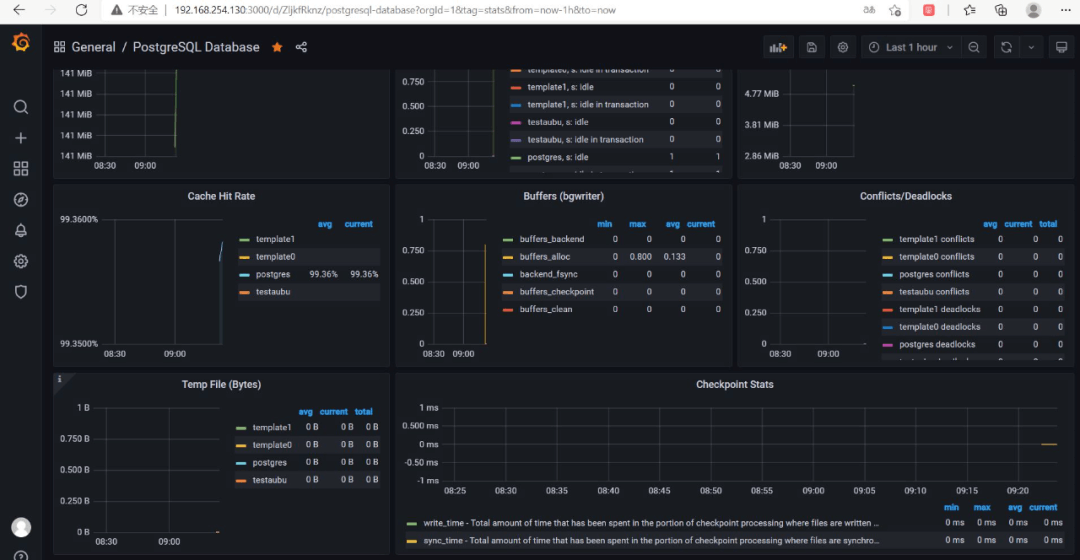
Task: Click color swatch beside write_time legend entry
Action: tap(412, 523)
